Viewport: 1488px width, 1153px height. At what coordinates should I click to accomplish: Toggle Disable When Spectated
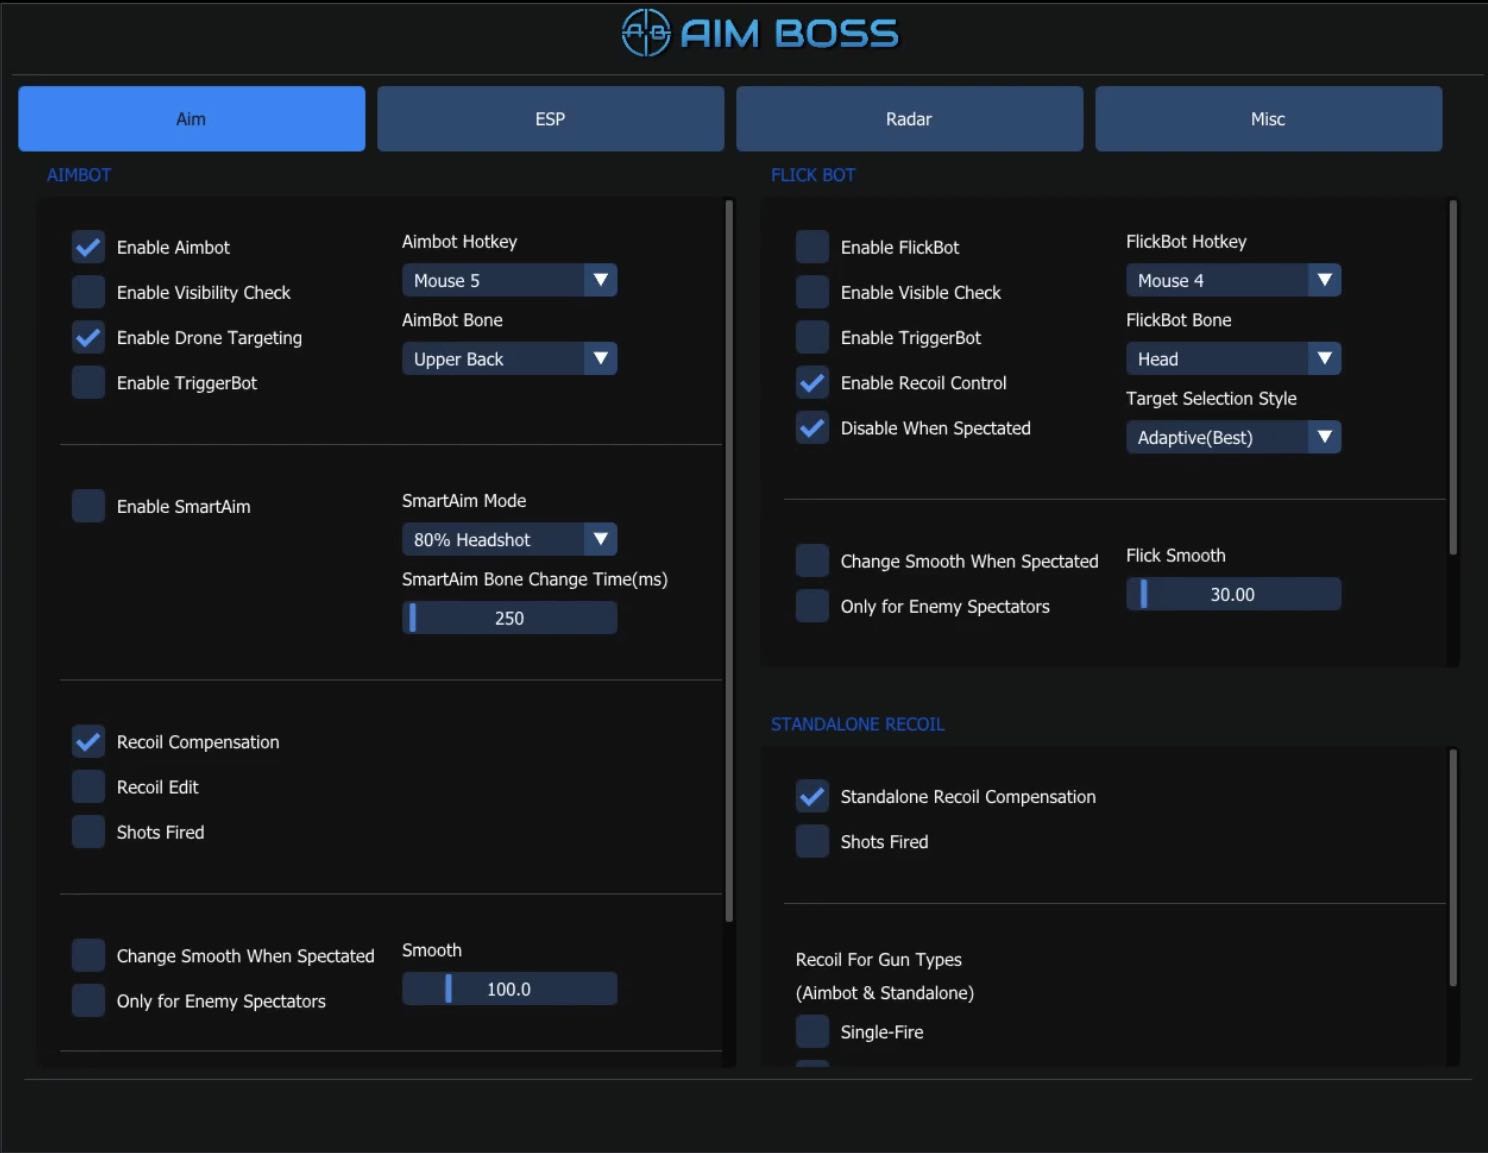[812, 428]
